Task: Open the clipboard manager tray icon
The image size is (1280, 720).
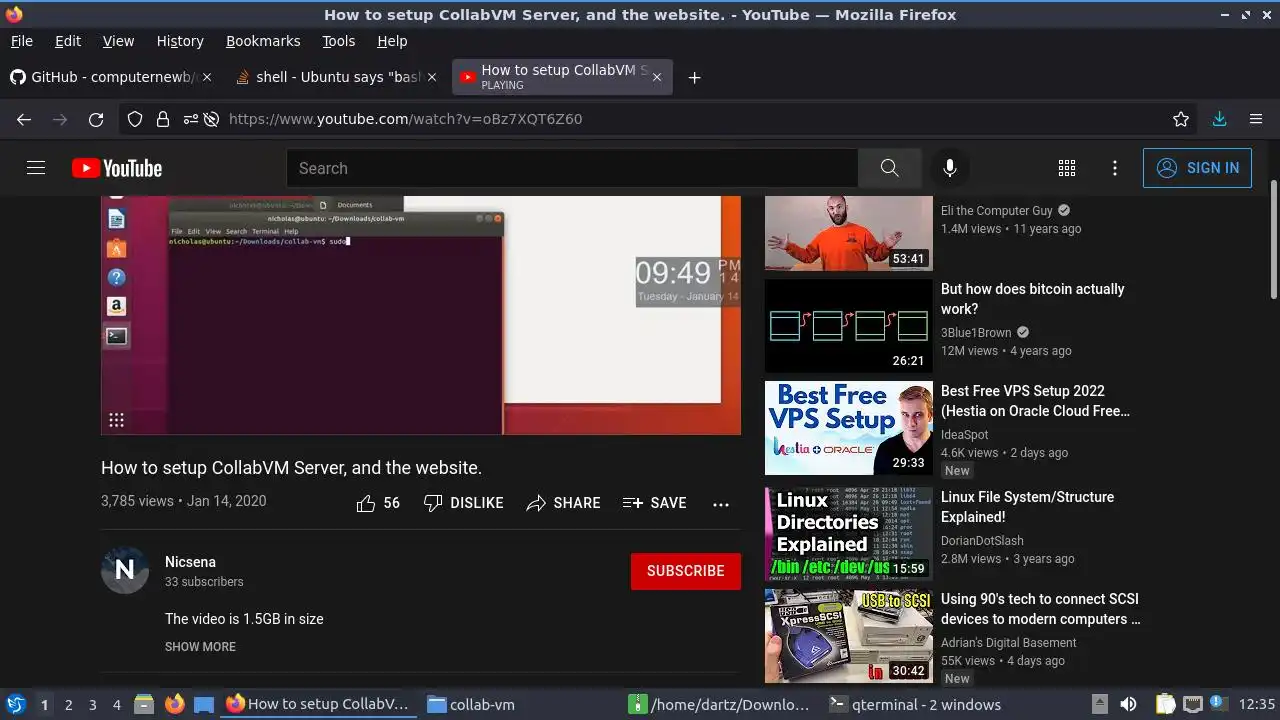Action: point(1166,704)
